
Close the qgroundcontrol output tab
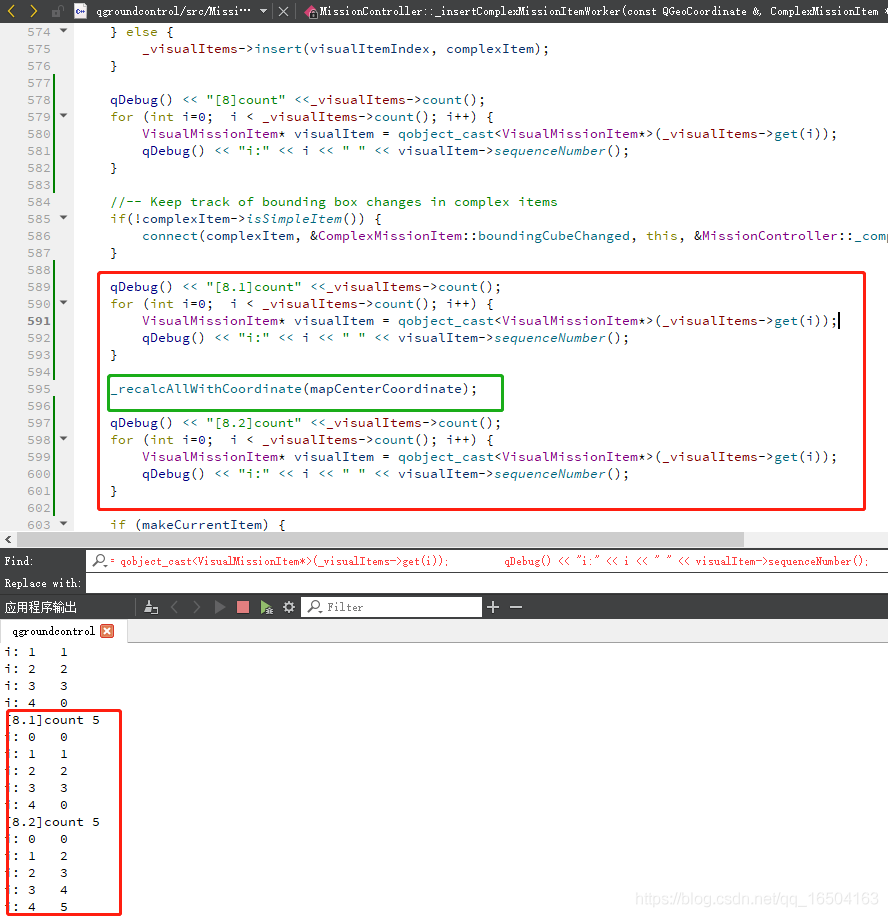[107, 631]
